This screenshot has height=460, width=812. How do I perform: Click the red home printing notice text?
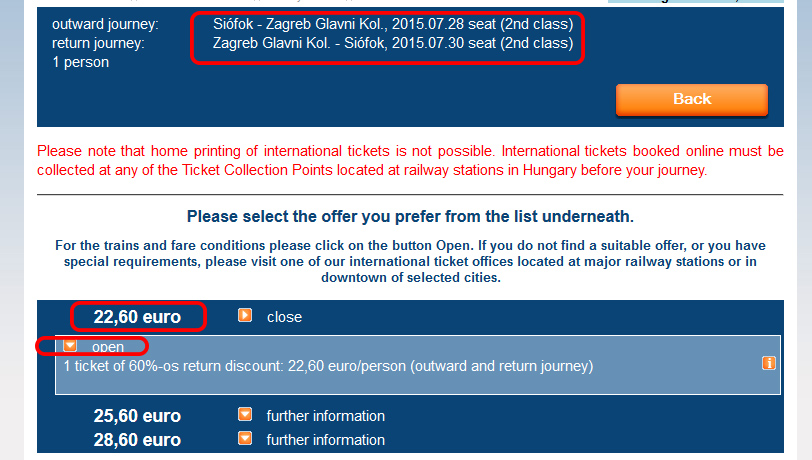point(410,161)
